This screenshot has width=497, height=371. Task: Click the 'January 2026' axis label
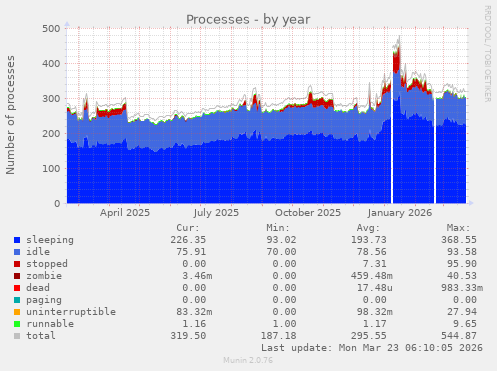click(400, 213)
